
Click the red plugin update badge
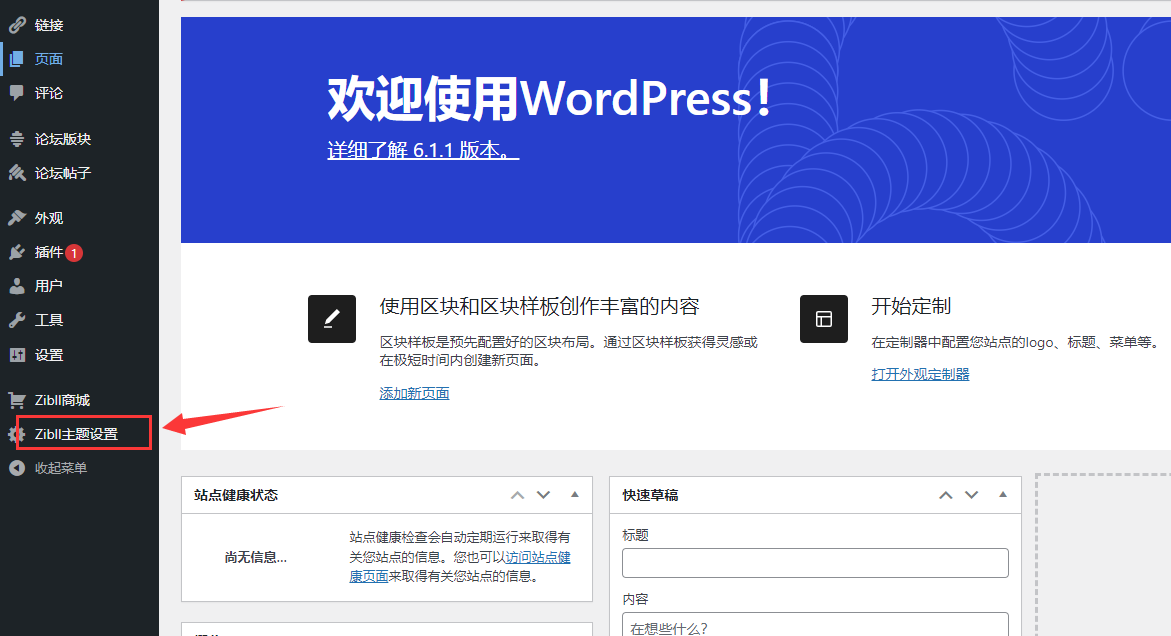click(74, 253)
